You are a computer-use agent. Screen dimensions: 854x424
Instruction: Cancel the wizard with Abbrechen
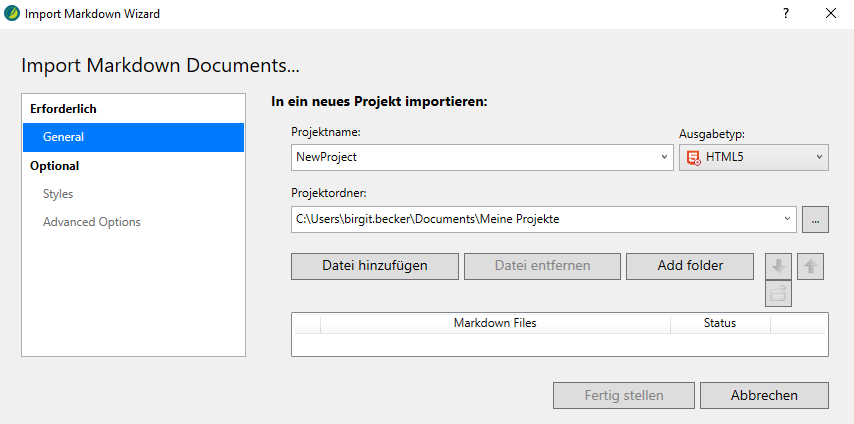(x=764, y=395)
